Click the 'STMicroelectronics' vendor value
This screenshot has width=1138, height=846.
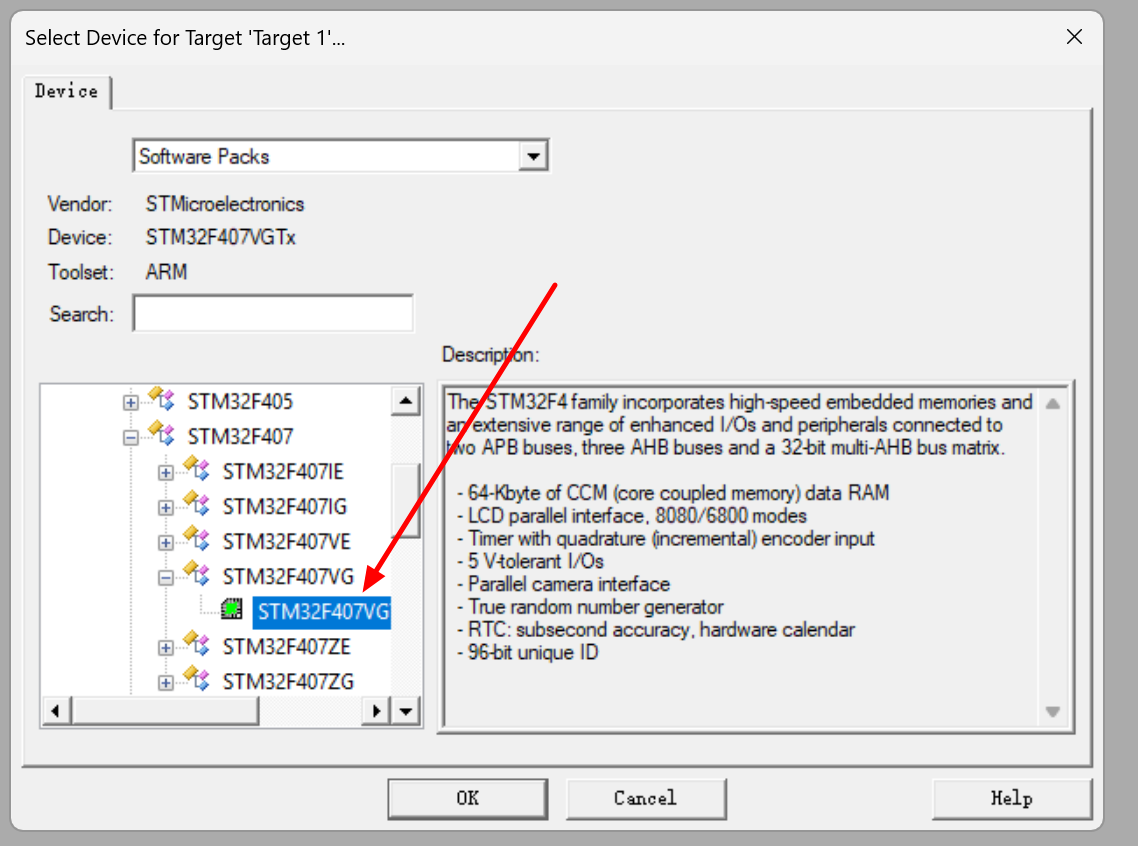224,204
